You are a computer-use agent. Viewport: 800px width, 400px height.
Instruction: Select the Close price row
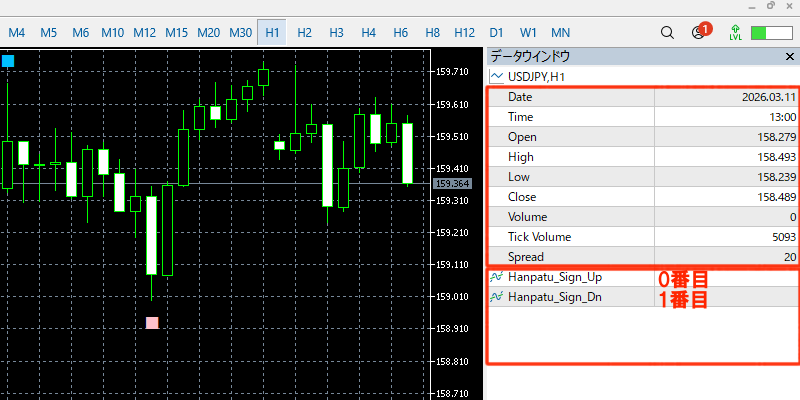pos(642,197)
